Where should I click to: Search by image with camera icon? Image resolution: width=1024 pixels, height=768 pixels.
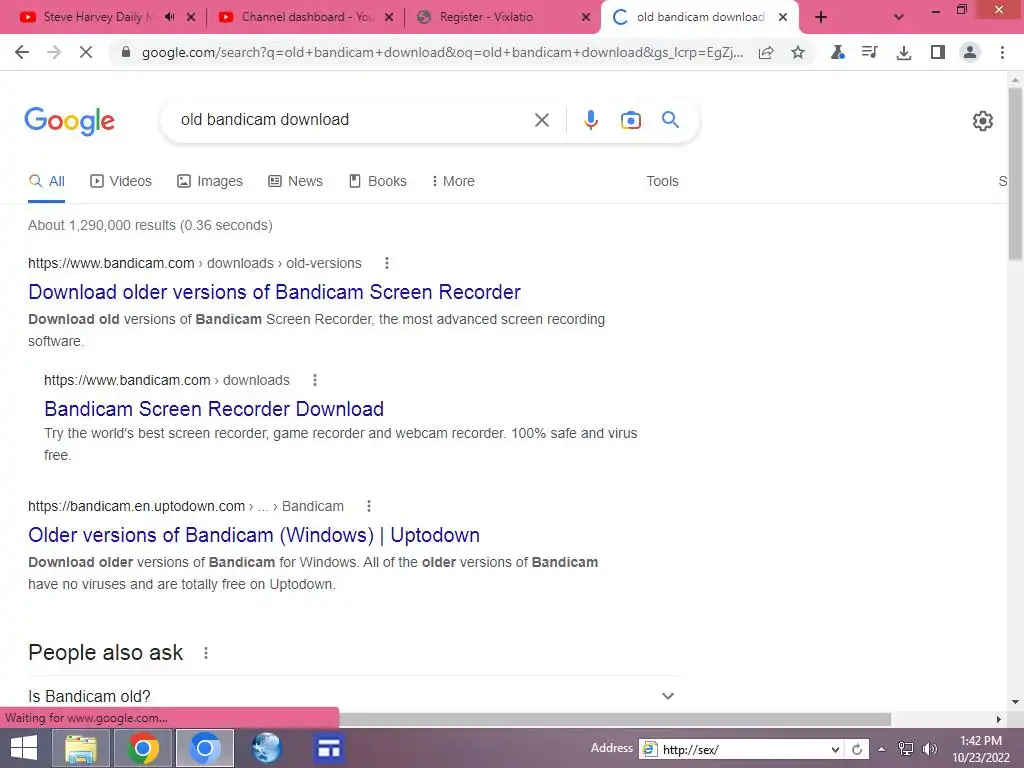click(x=630, y=120)
